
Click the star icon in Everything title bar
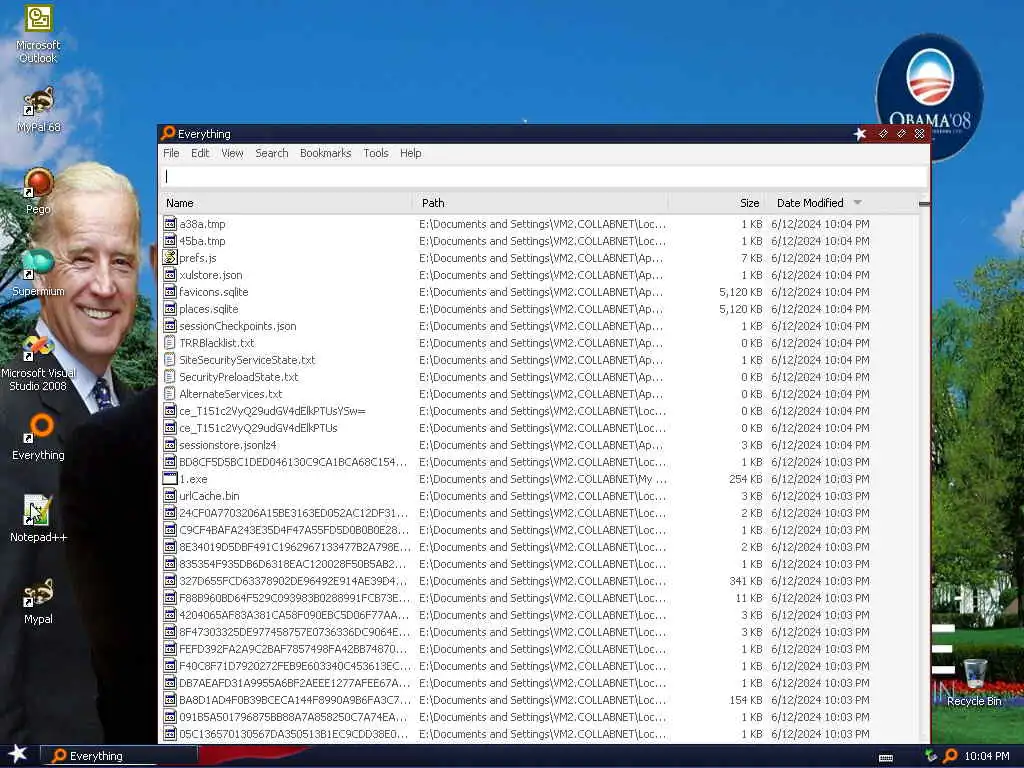(x=860, y=134)
